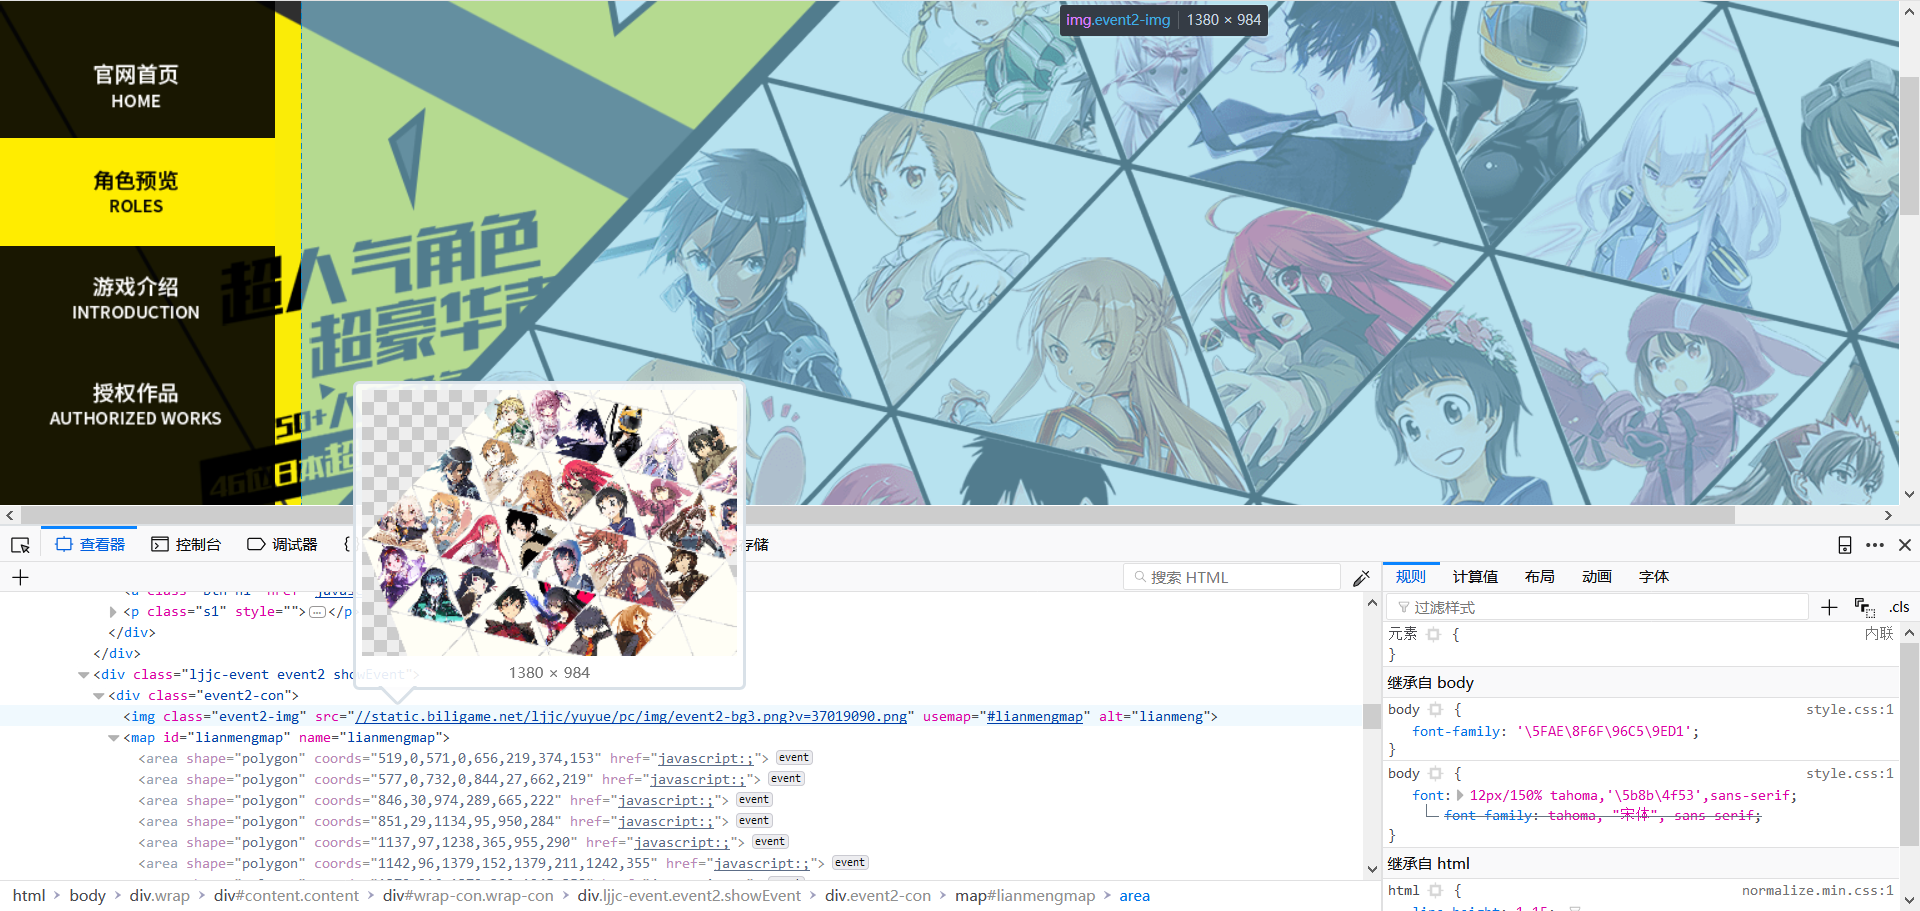This screenshot has height=911, width=1920.
Task: Switch to the 字体 fonts tab
Action: tap(1653, 577)
